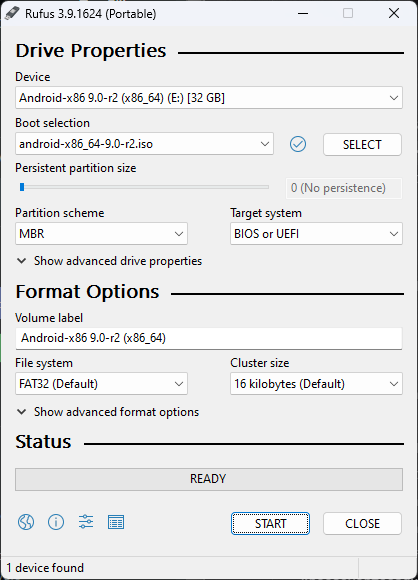Click the Rufus 3.9.1624 (Portable) title text
Image resolution: width=418 pixels, height=580 pixels.
91,14
